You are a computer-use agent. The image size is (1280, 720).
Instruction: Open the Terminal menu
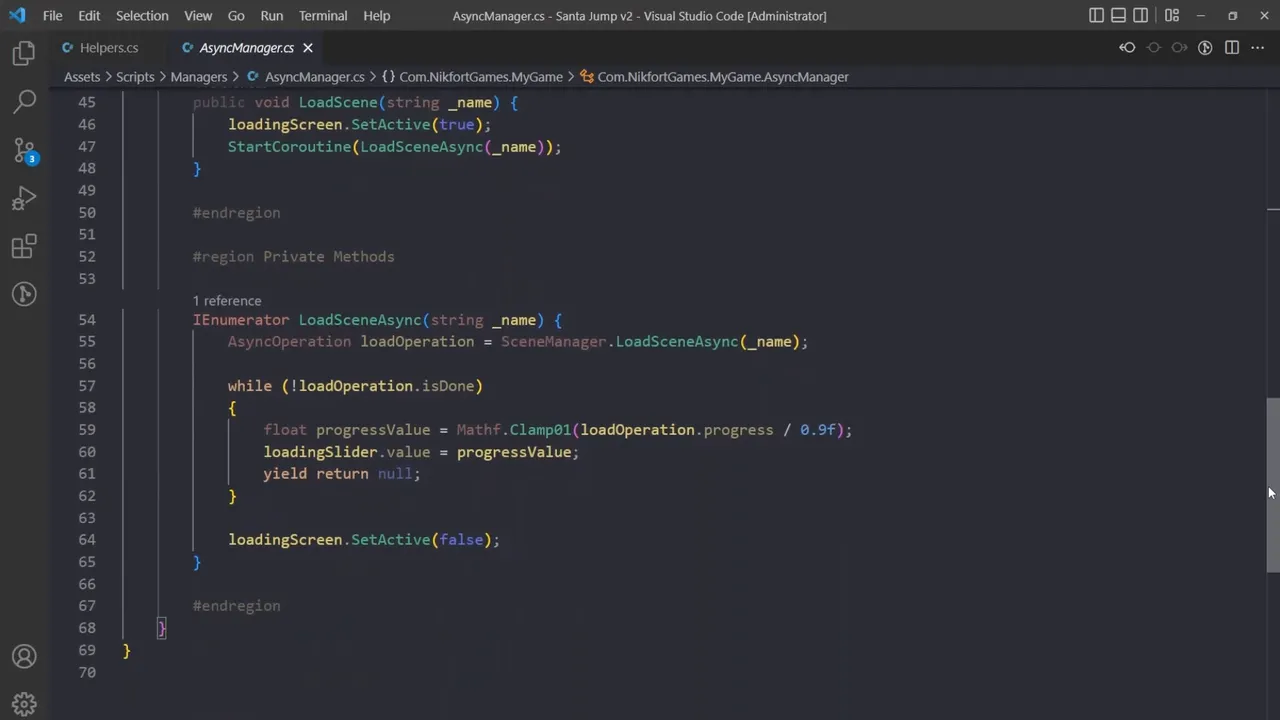coord(323,16)
